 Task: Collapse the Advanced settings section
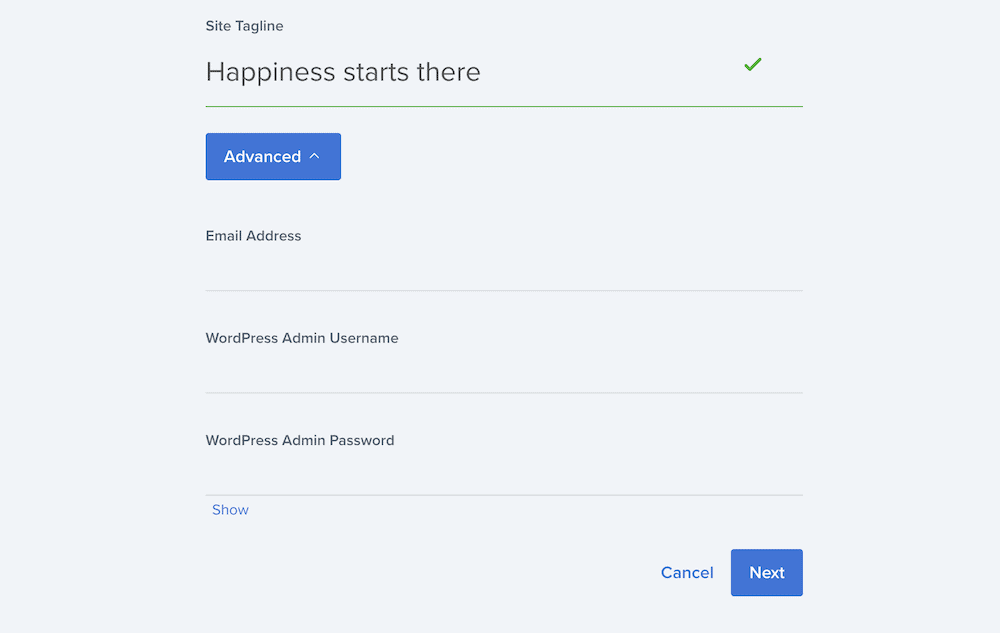[x=273, y=156]
